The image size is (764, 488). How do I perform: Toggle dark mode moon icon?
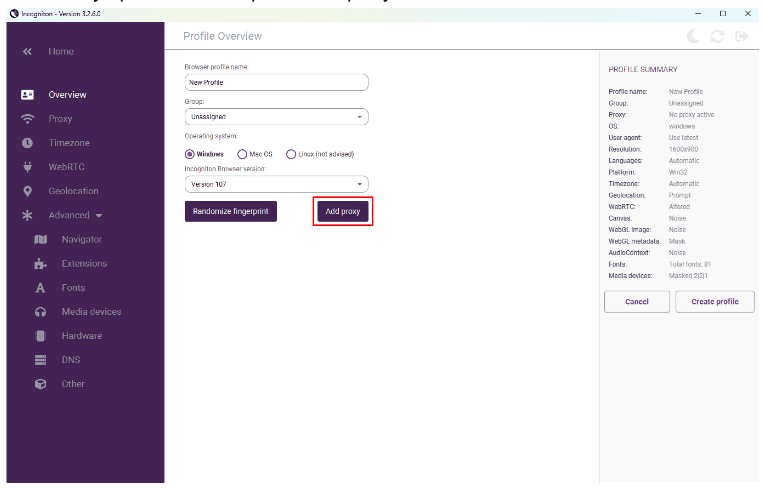tap(694, 36)
